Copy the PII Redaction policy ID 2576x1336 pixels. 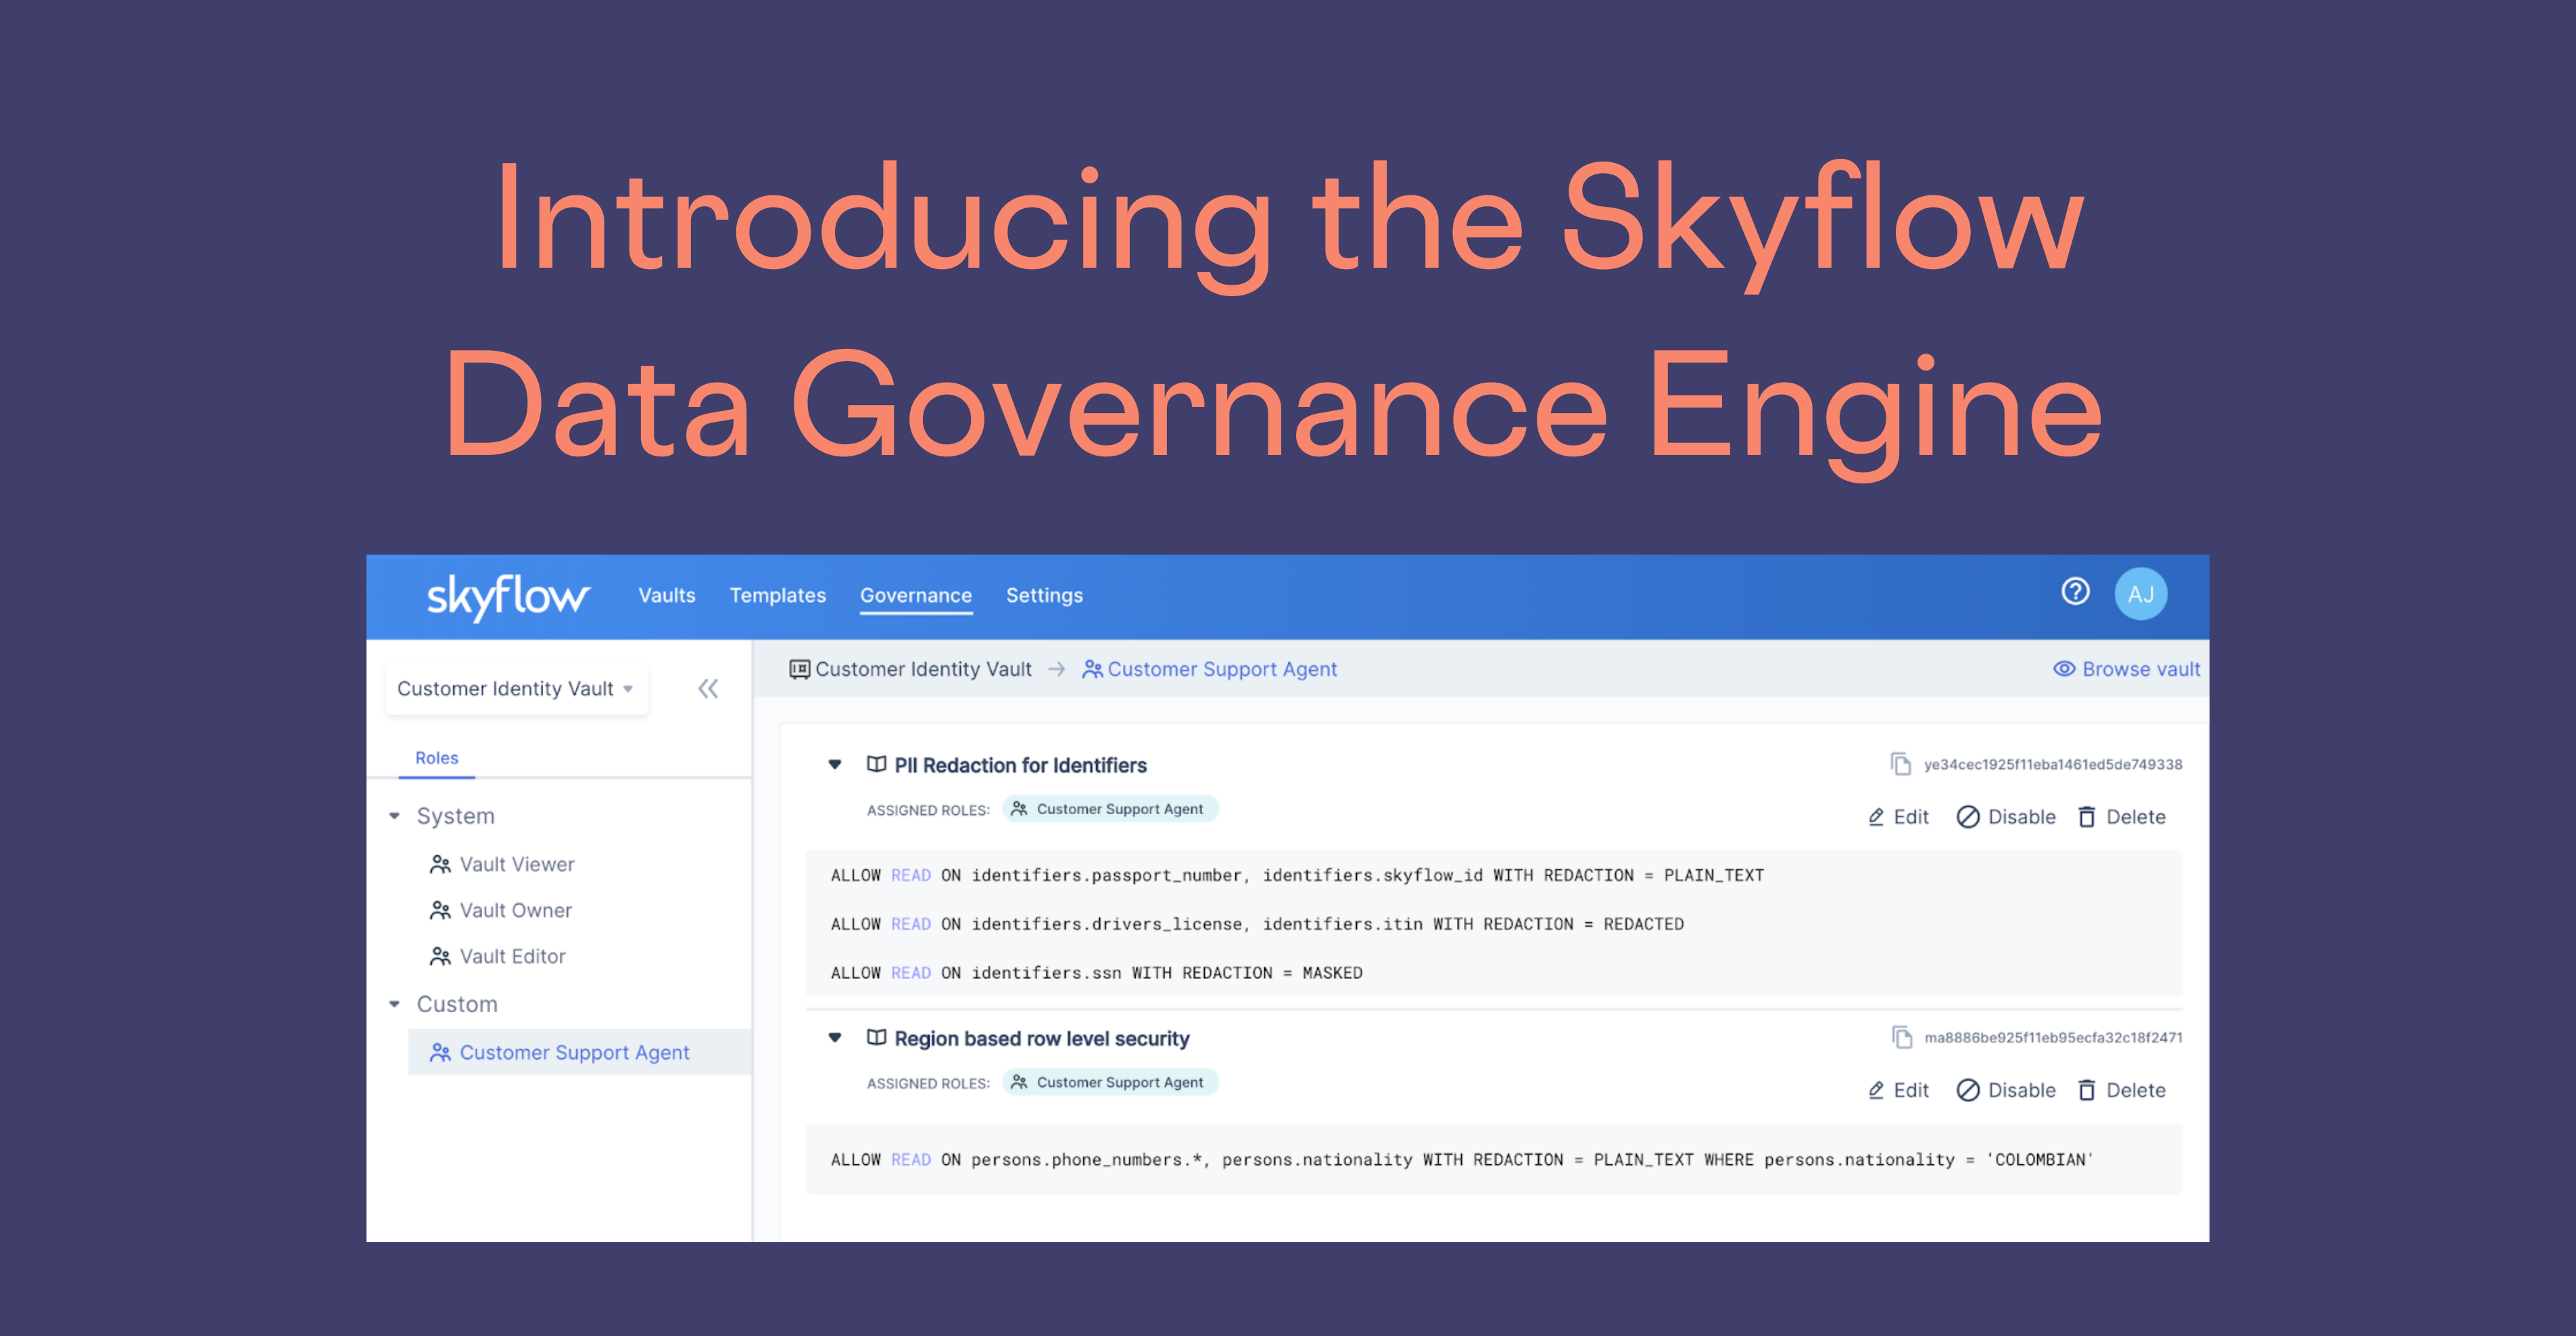(1901, 764)
